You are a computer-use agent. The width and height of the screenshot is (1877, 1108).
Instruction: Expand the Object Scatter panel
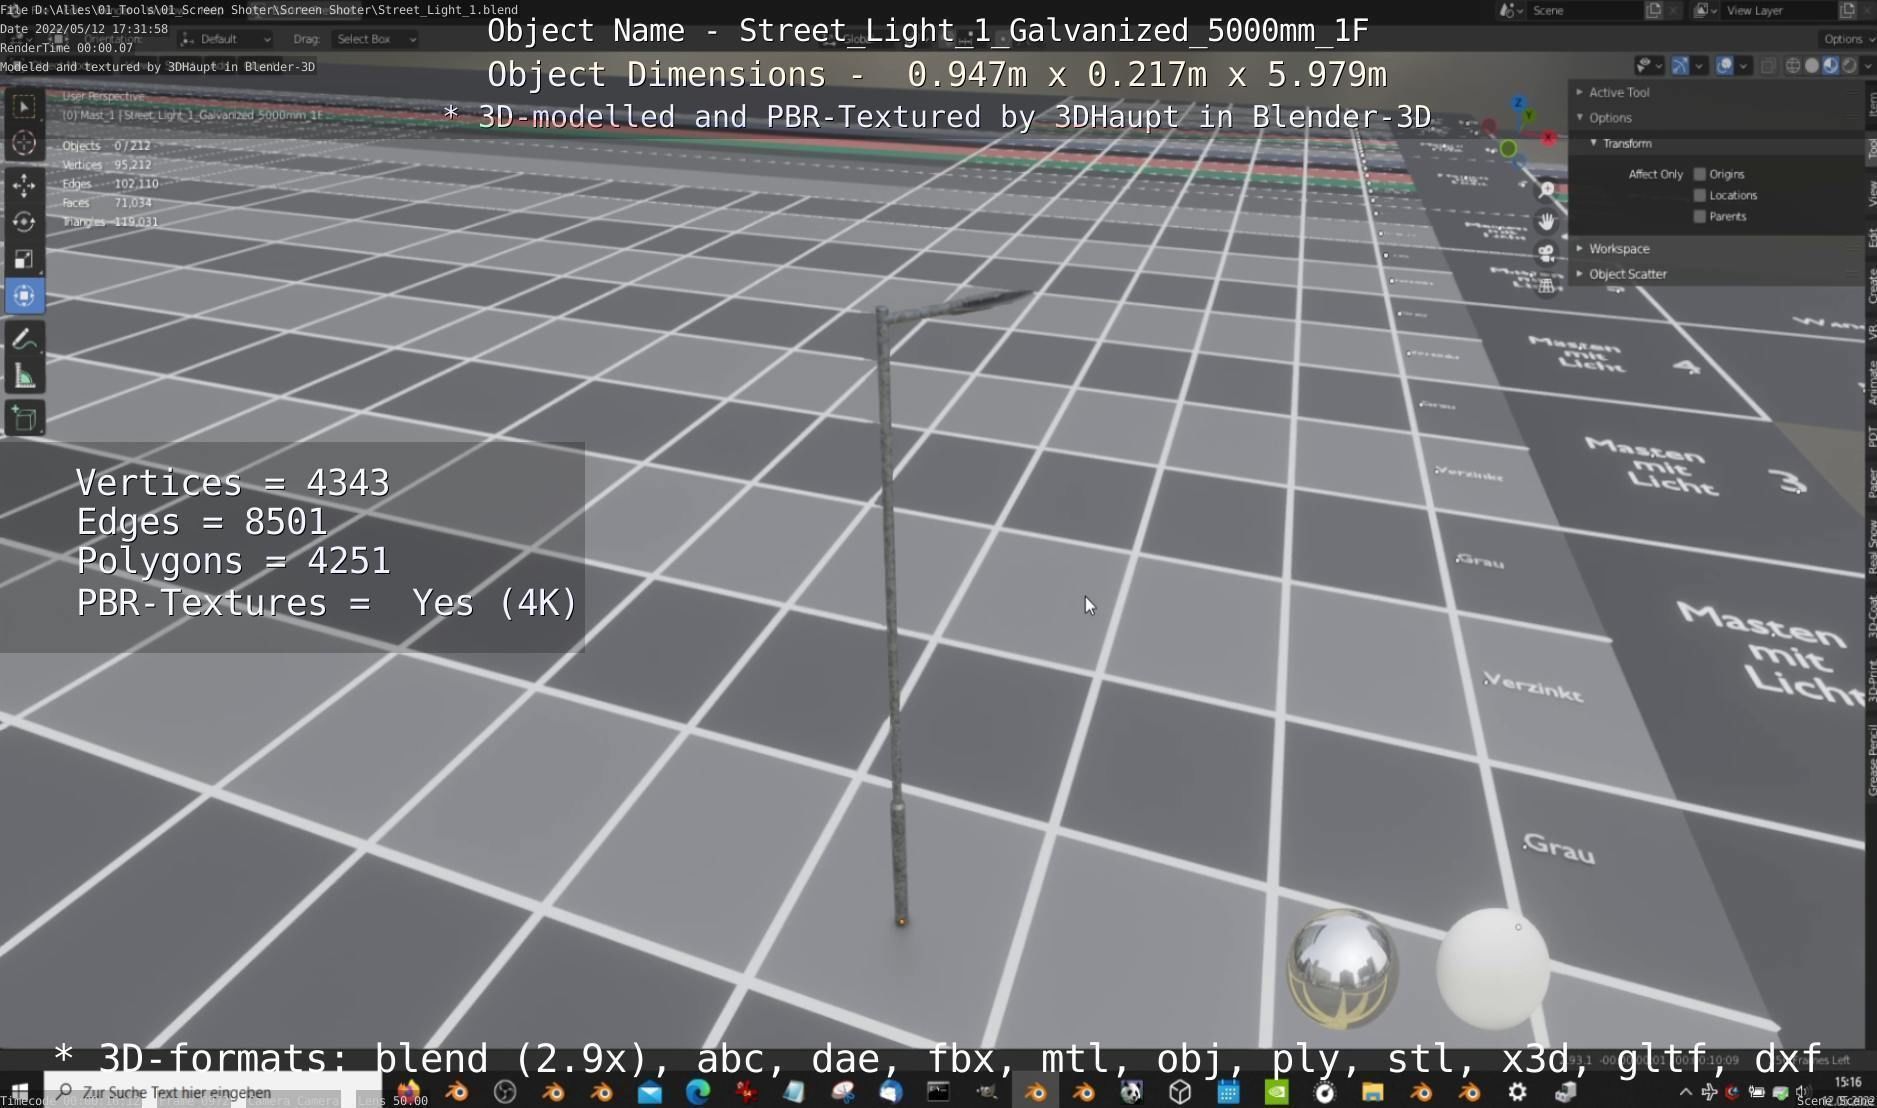(1717, 274)
